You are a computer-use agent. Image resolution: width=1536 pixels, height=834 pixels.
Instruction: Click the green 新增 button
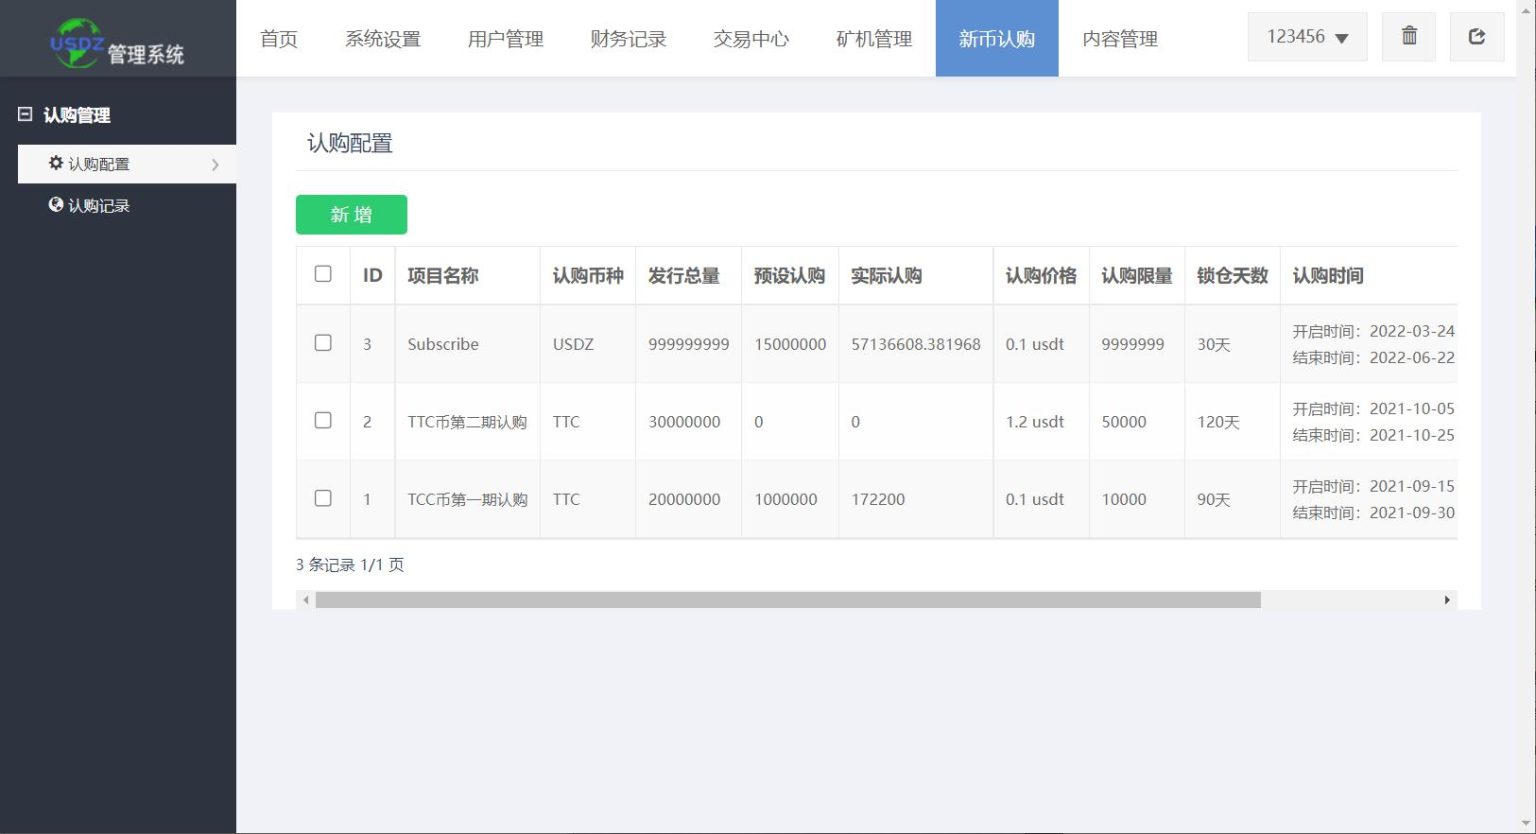tap(351, 215)
